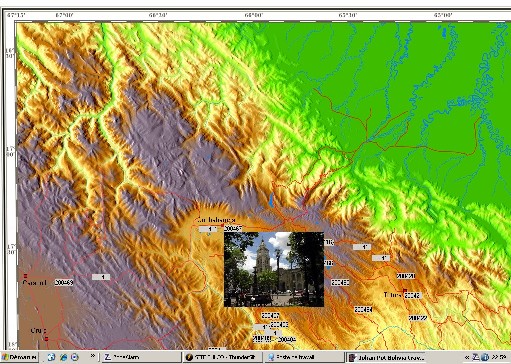
Task: Select the waypoint label next to Caracollo
Action: pos(64,282)
